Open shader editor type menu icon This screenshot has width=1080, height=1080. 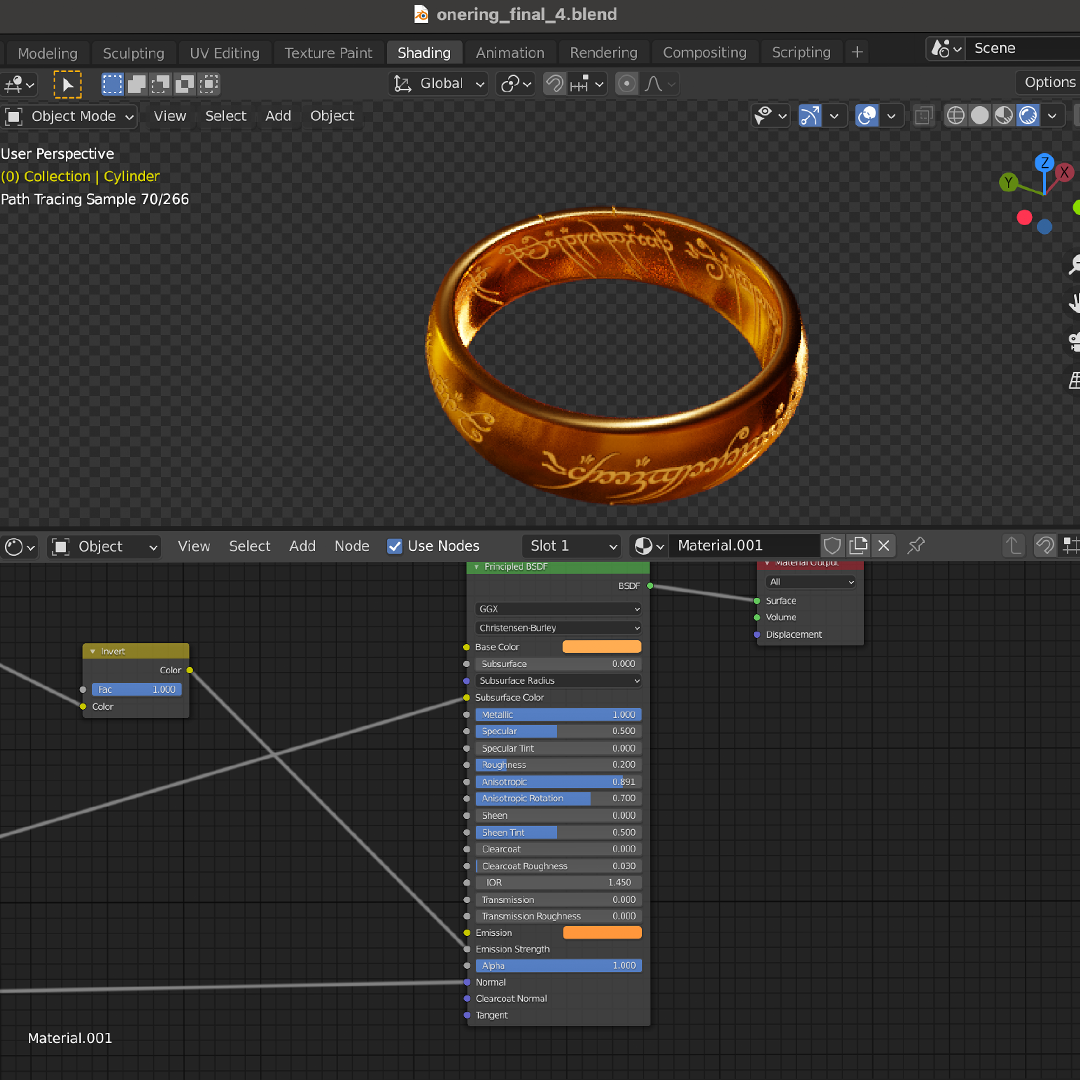coord(20,547)
